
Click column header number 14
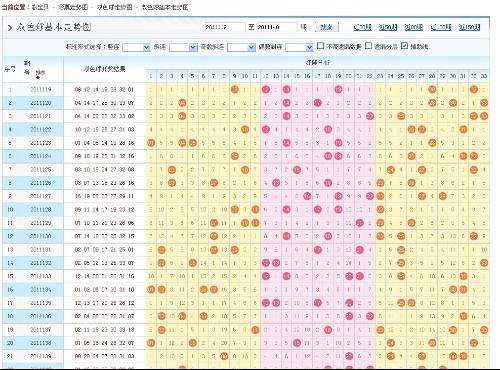[x=286, y=76]
